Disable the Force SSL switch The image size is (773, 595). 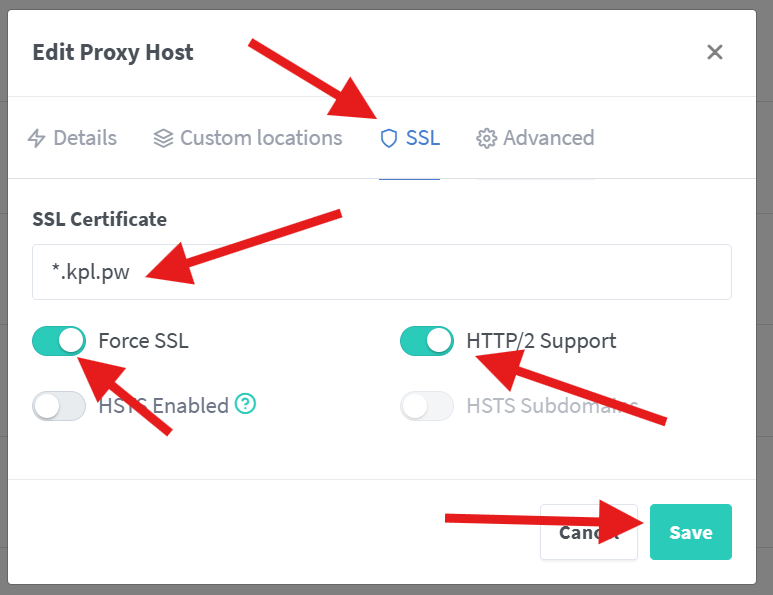(59, 341)
